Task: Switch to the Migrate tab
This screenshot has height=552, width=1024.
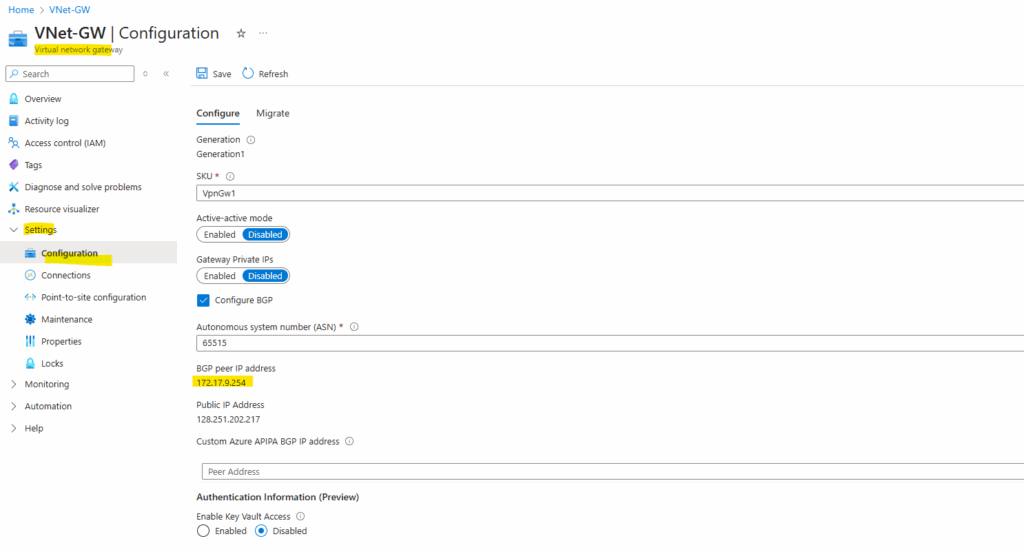Action: pos(272,113)
